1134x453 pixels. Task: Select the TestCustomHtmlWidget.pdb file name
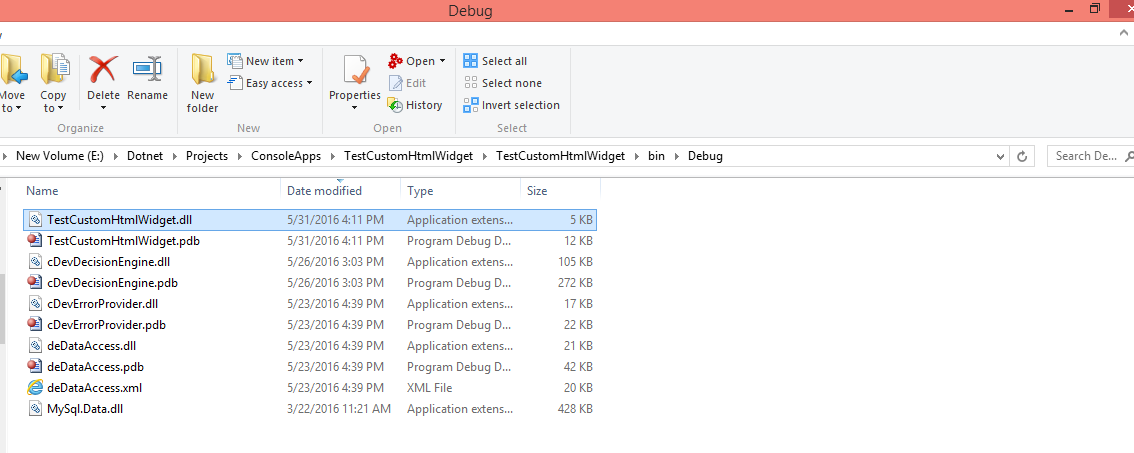123,241
